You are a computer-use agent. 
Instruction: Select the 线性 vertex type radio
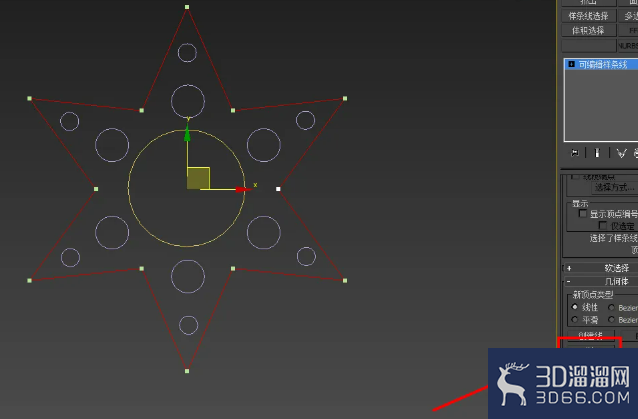(x=575, y=307)
